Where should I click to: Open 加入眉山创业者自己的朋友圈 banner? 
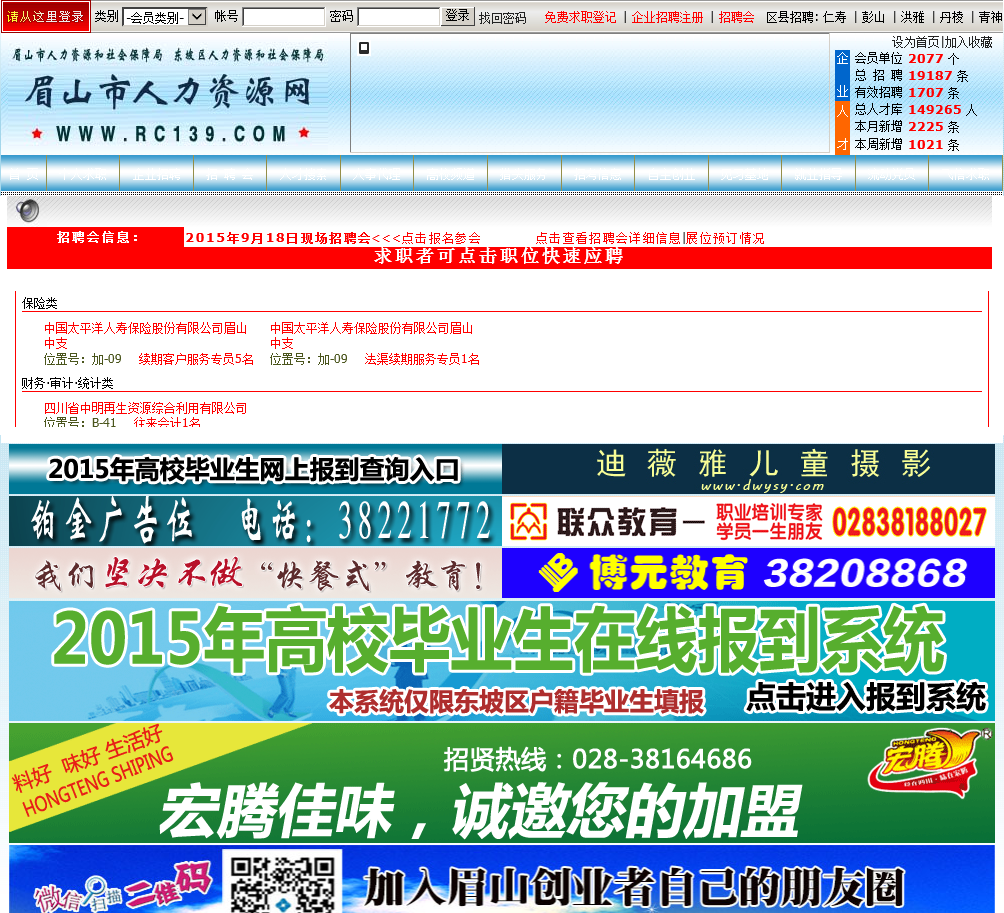pyautogui.click(x=502, y=879)
